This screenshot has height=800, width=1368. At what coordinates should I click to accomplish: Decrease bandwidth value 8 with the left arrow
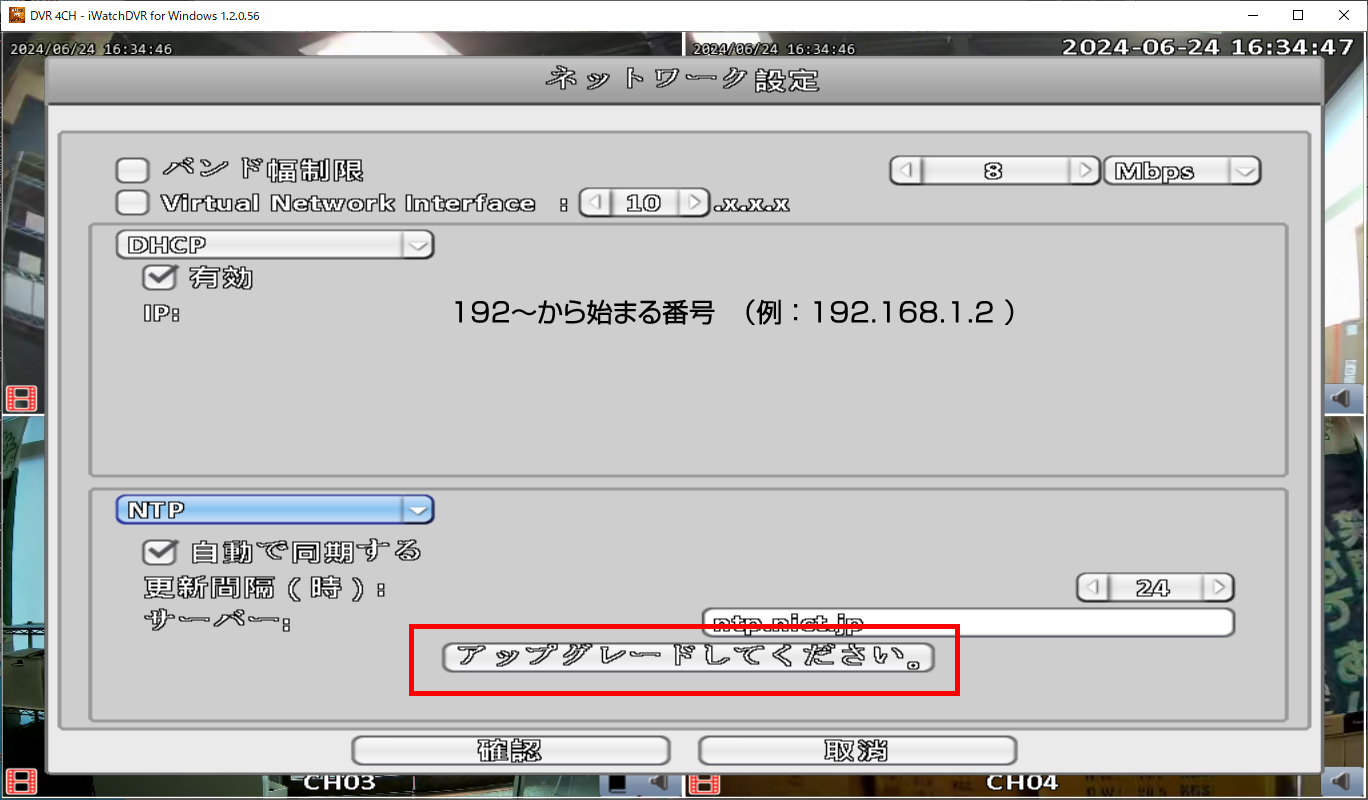click(907, 171)
